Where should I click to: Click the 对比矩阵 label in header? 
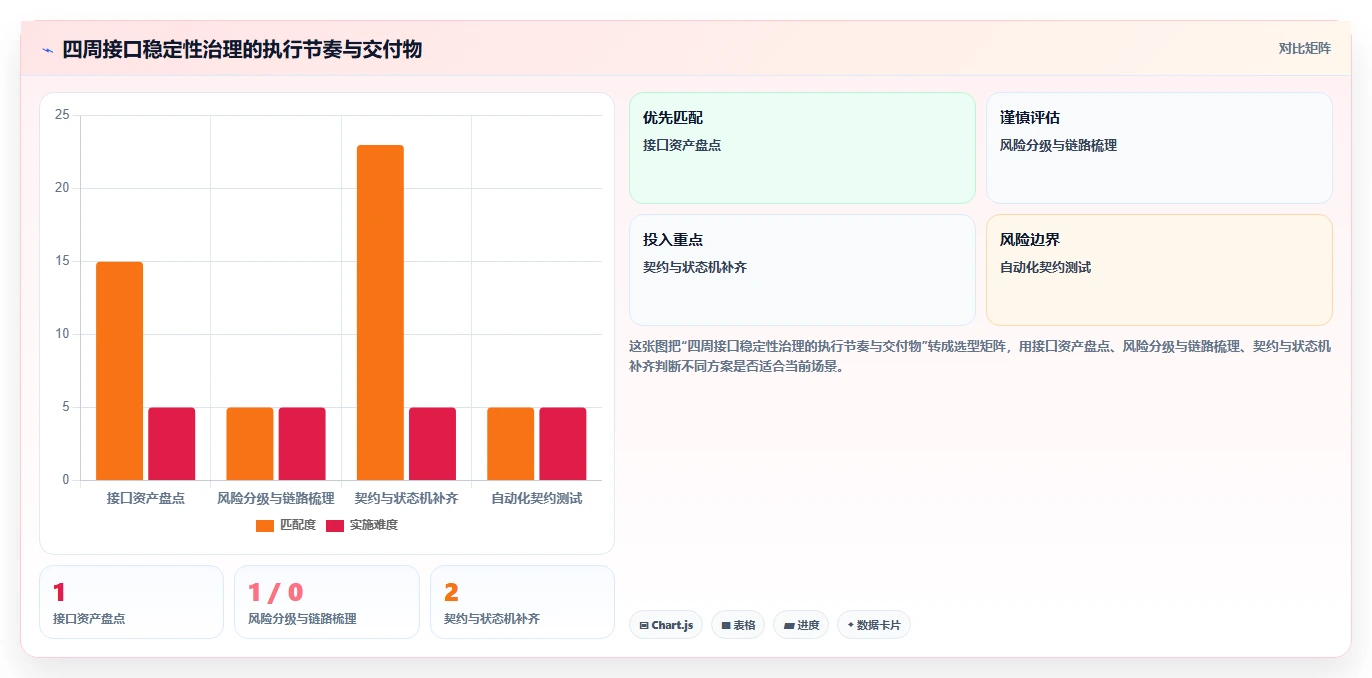(x=1304, y=48)
